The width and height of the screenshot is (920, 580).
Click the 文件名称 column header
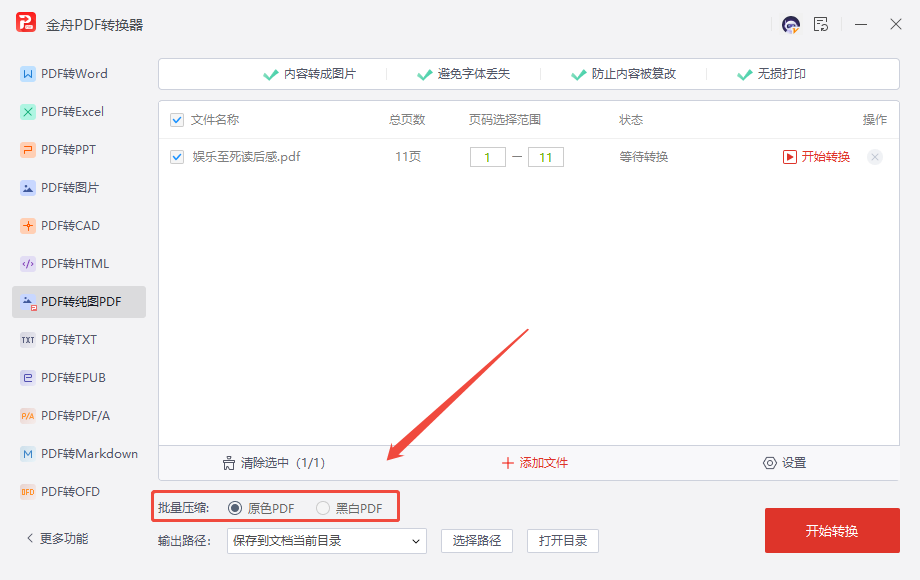point(215,120)
